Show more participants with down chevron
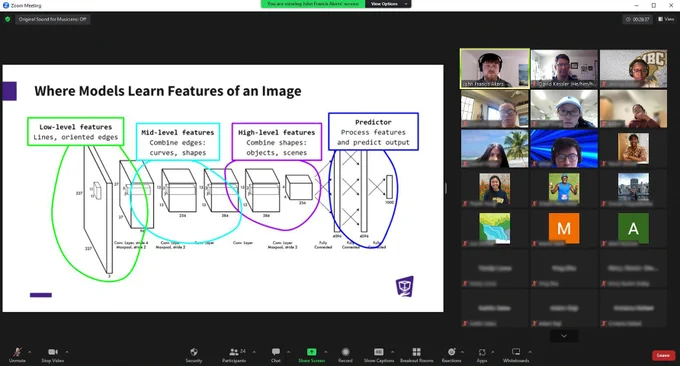This screenshot has height=366, width=680. tap(564, 336)
